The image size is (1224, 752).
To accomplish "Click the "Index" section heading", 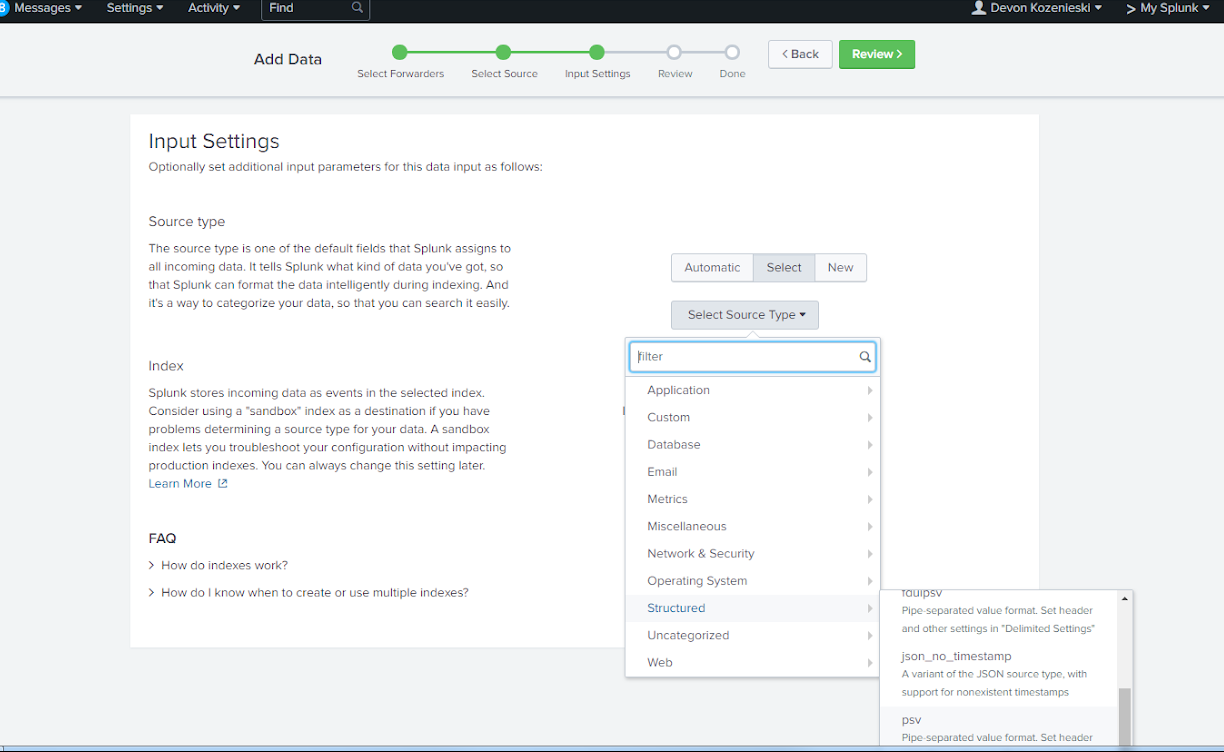I will pyautogui.click(x=166, y=366).
